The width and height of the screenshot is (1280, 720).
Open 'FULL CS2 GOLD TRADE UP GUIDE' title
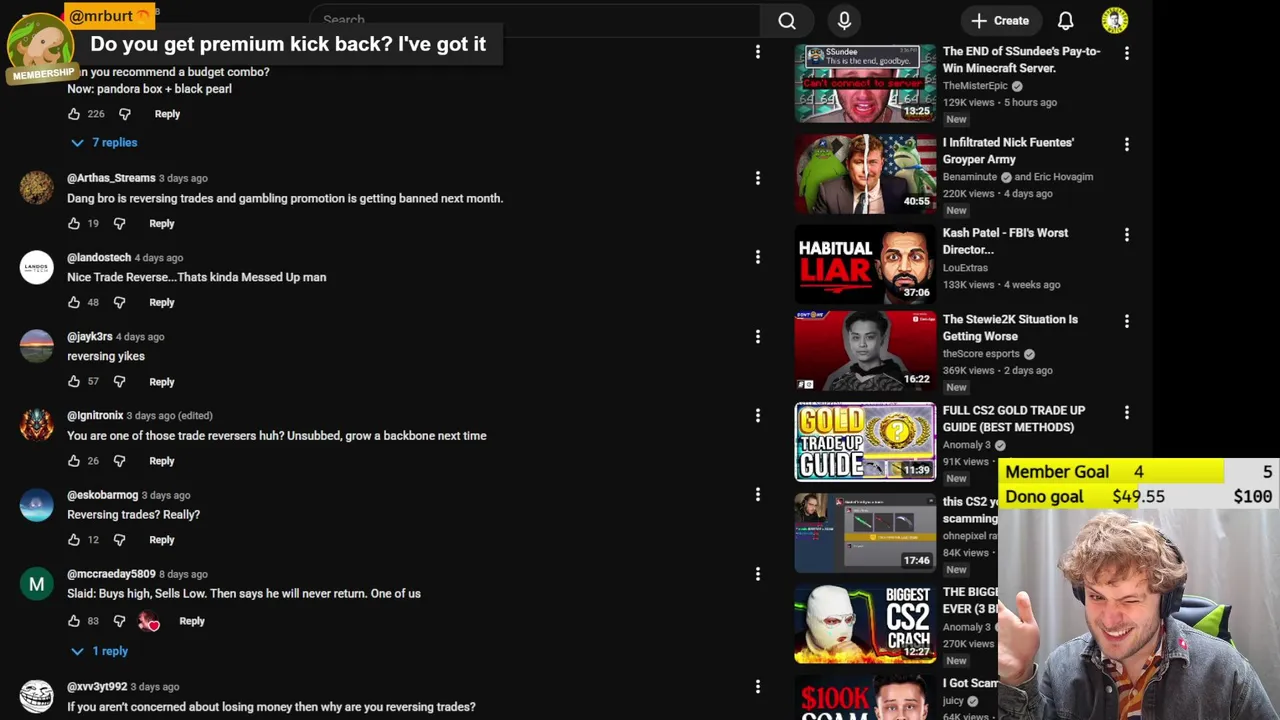[x=1014, y=419]
